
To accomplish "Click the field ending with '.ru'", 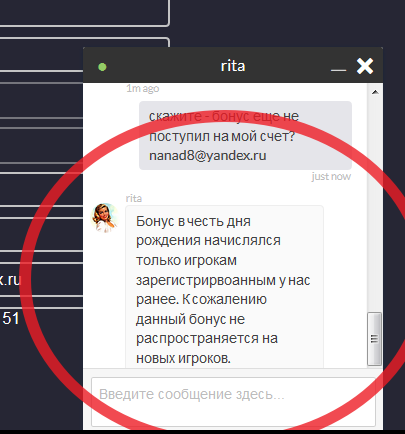I will [41, 279].
